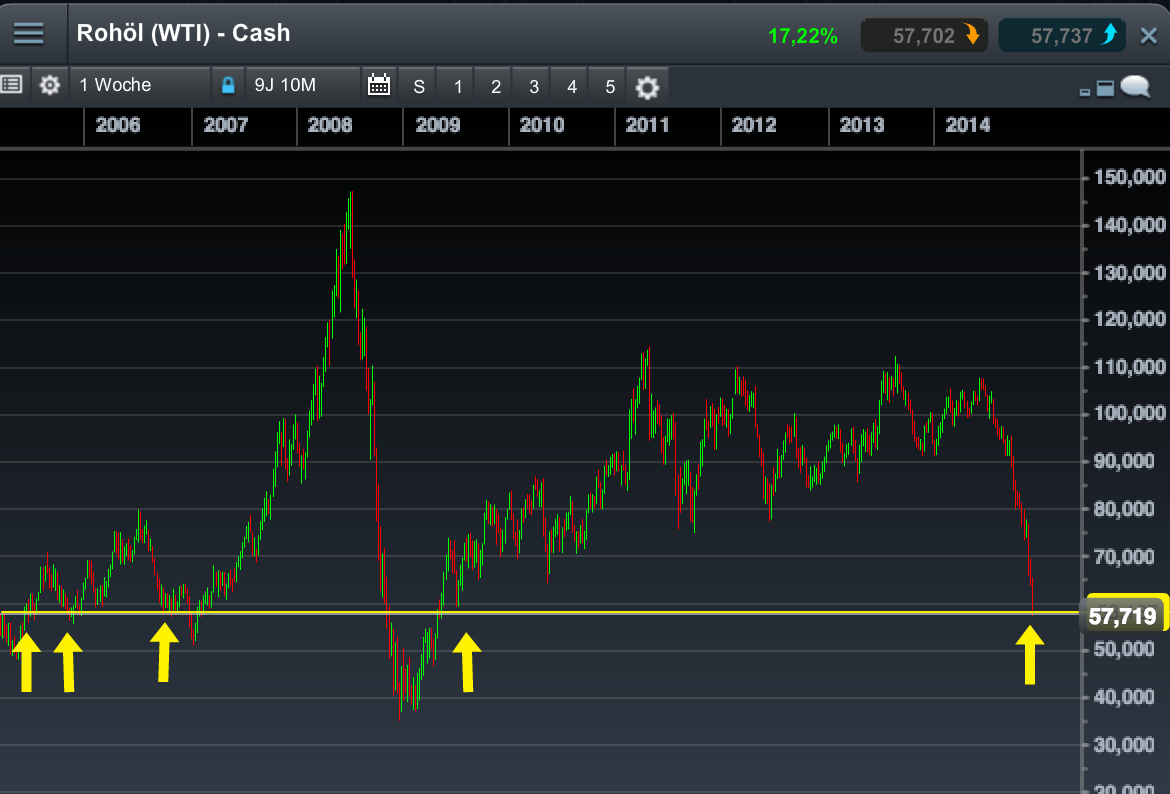Image resolution: width=1170 pixels, height=794 pixels.
Task: Close the Rohöl (WTI) chart window
Action: click(1148, 35)
